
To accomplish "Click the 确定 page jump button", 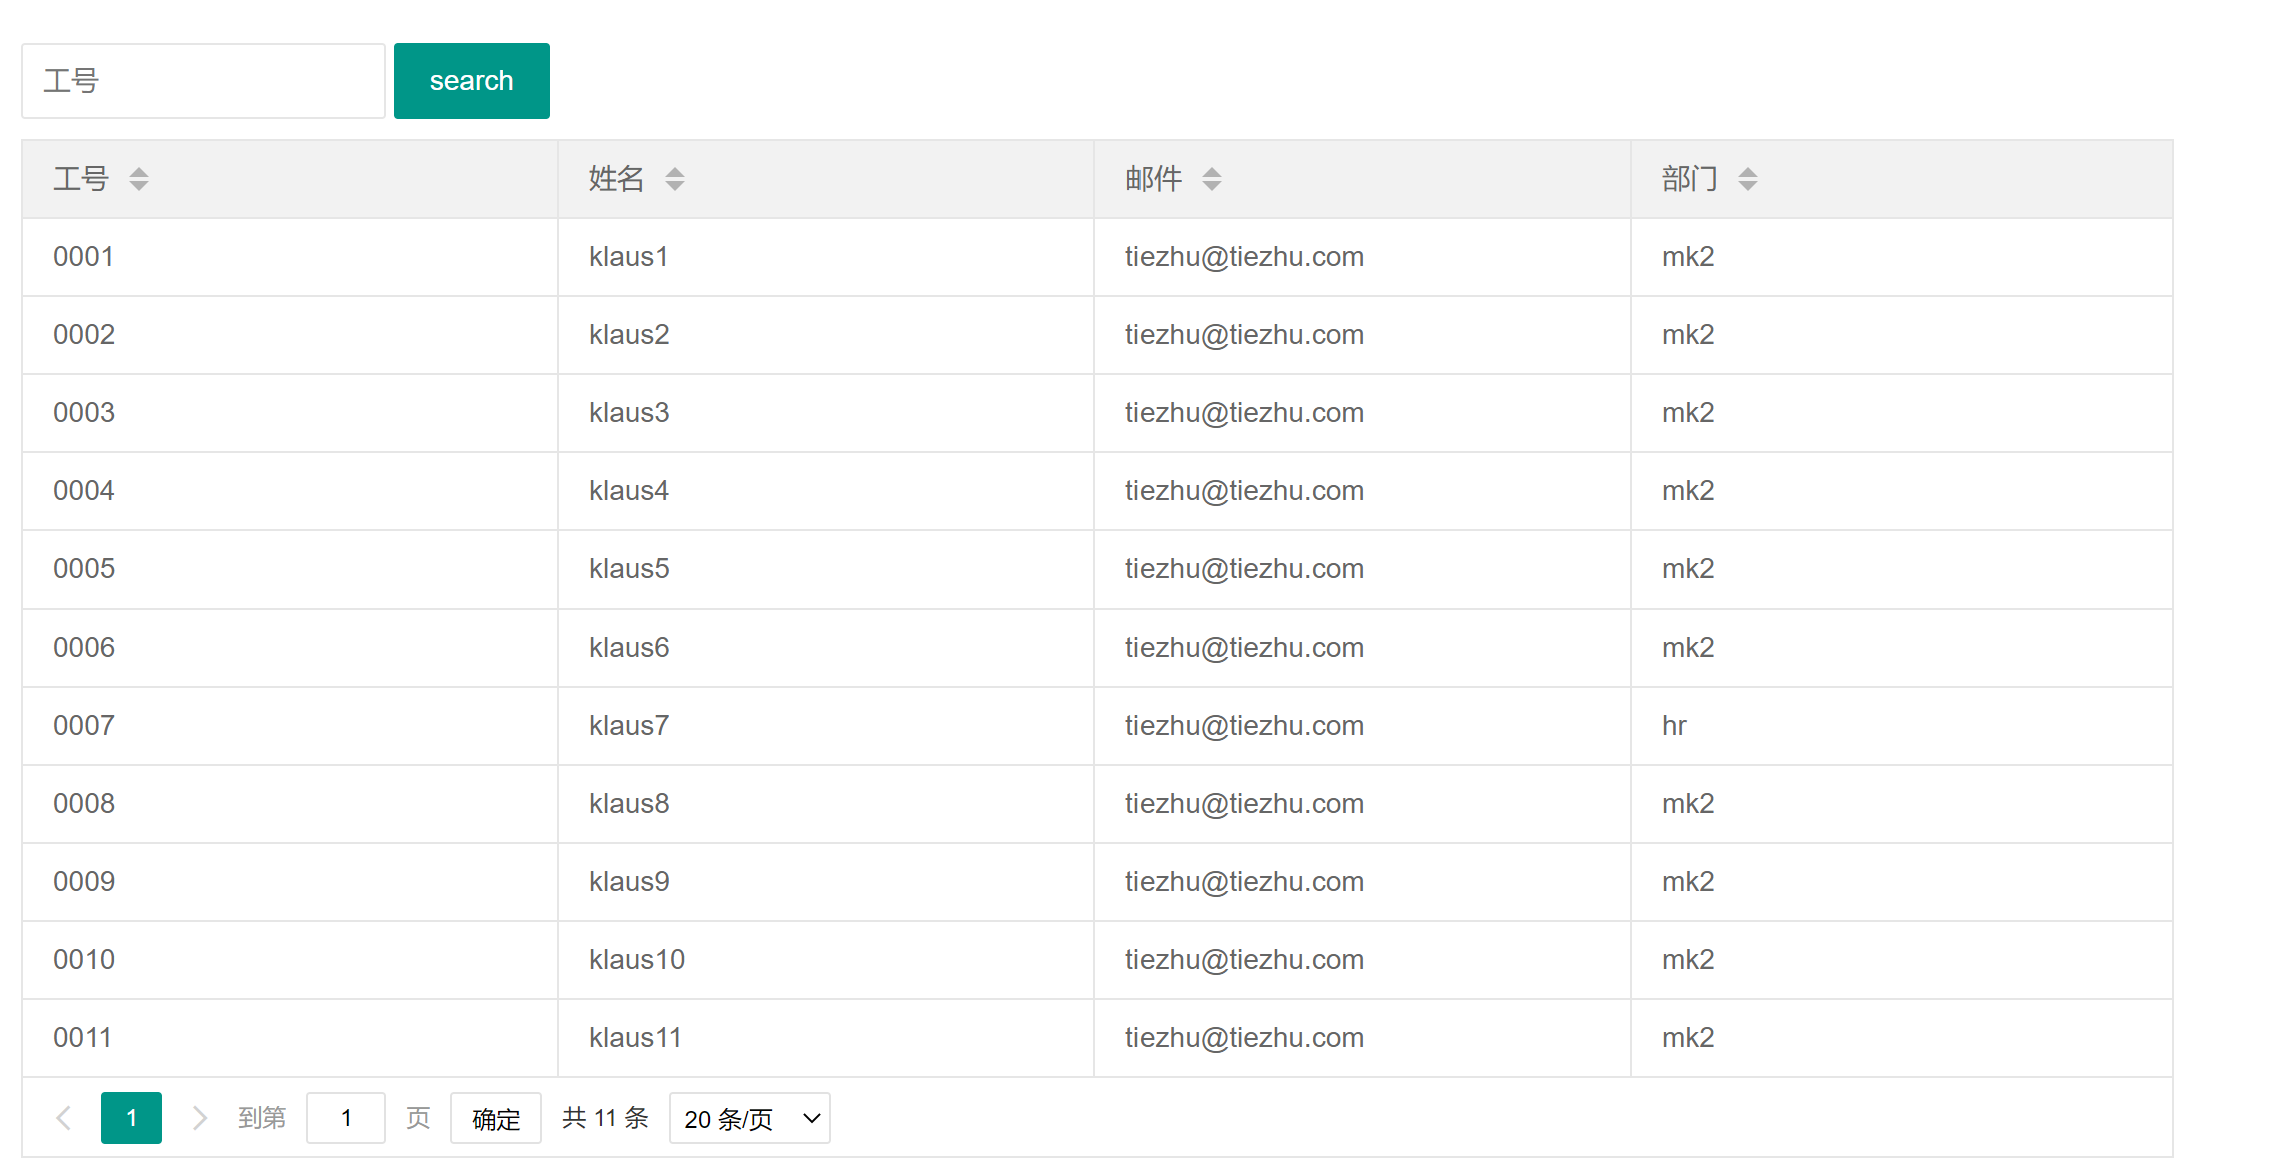I will (496, 1118).
